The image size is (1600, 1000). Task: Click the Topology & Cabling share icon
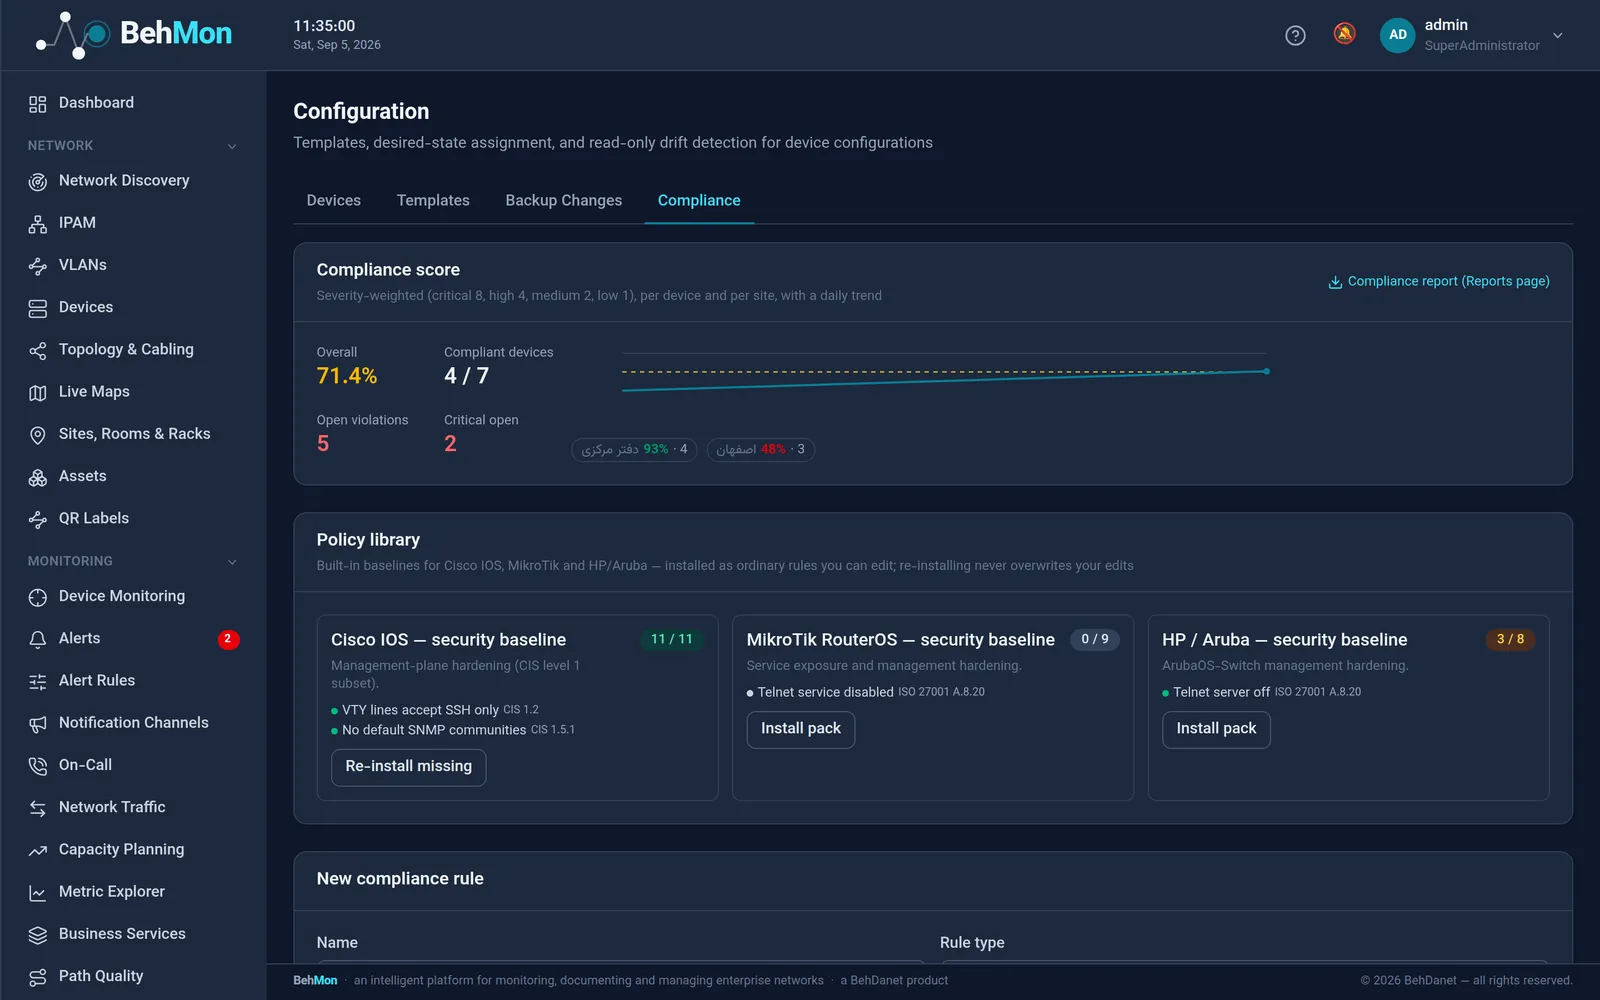(38, 351)
